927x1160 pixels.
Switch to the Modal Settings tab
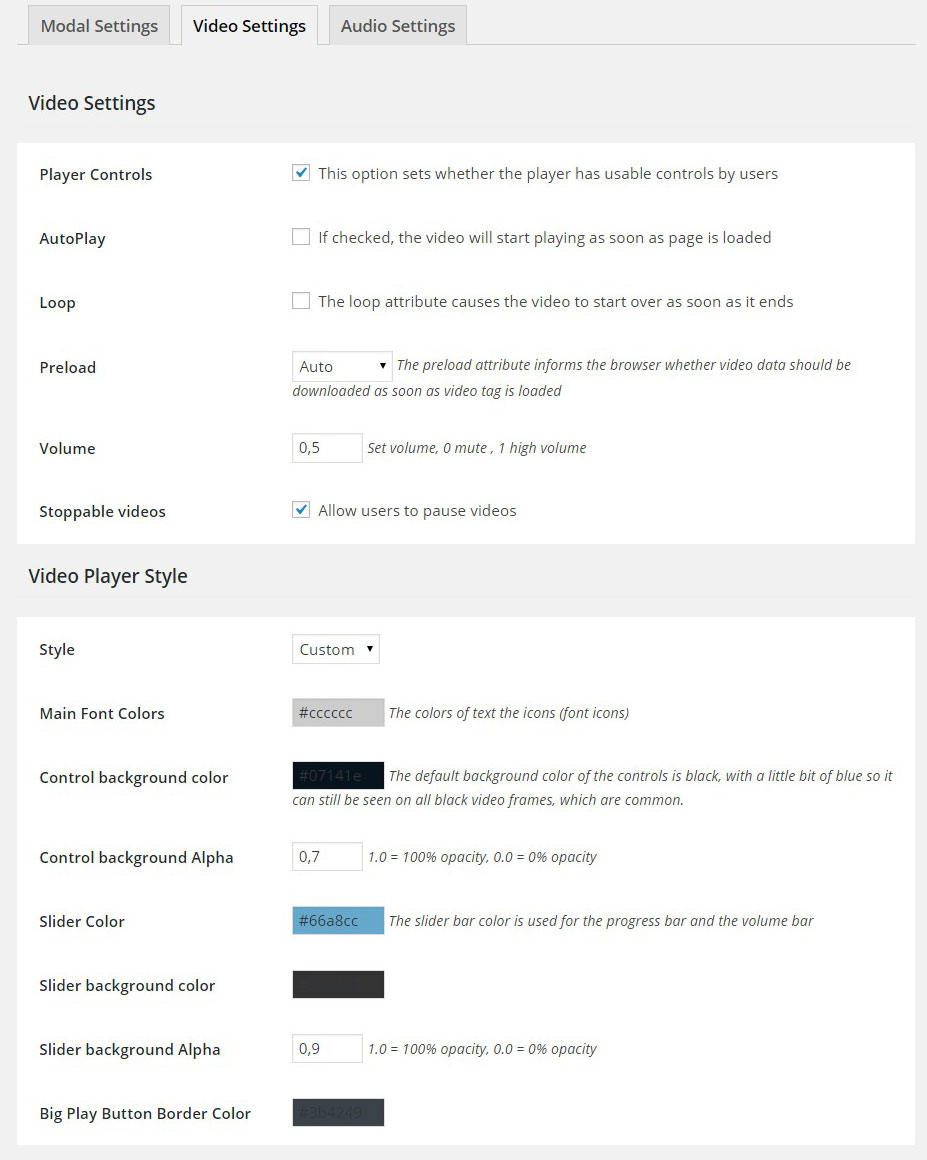click(x=99, y=26)
